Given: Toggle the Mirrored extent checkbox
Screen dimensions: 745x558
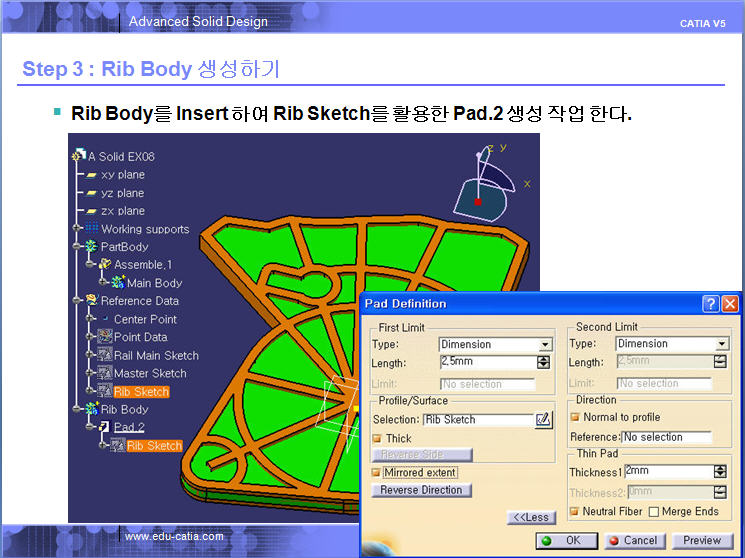Looking at the screenshot, I should pyautogui.click(x=378, y=472).
